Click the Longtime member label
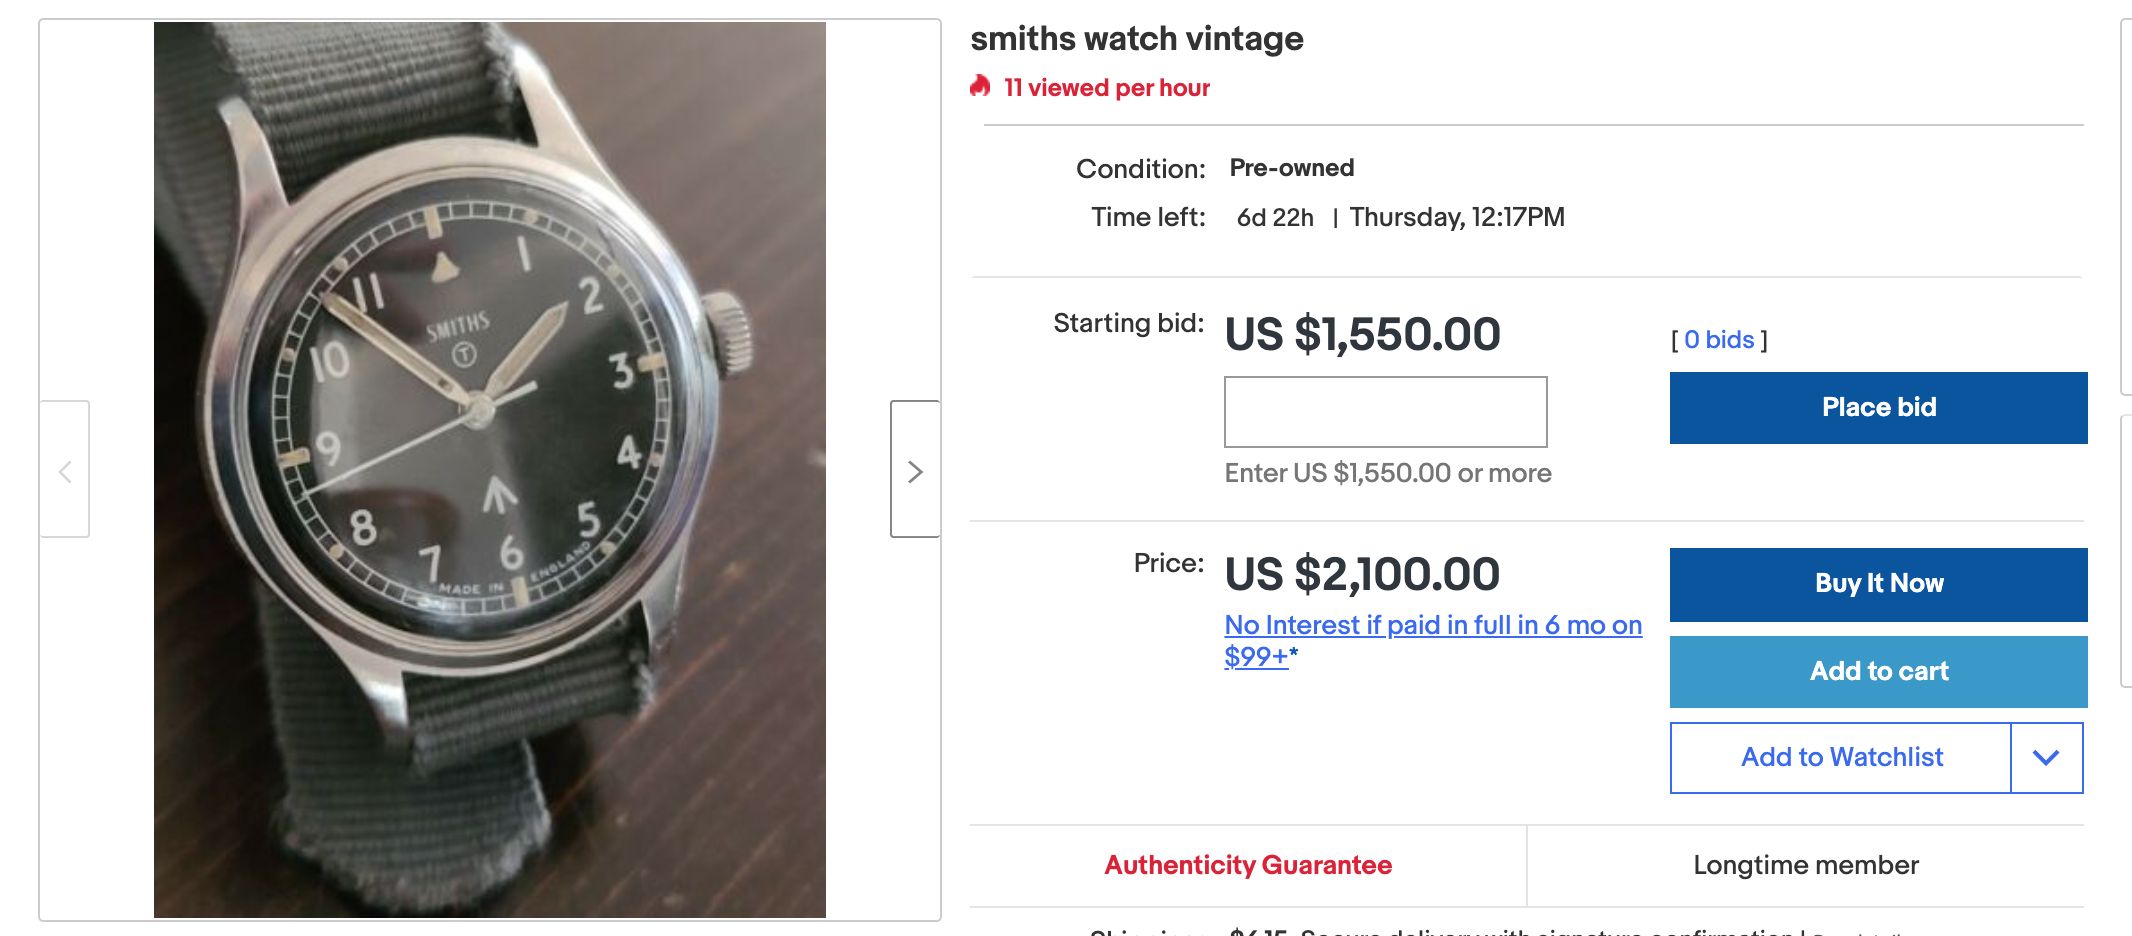Image resolution: width=2132 pixels, height=936 pixels. pyautogui.click(x=1805, y=865)
